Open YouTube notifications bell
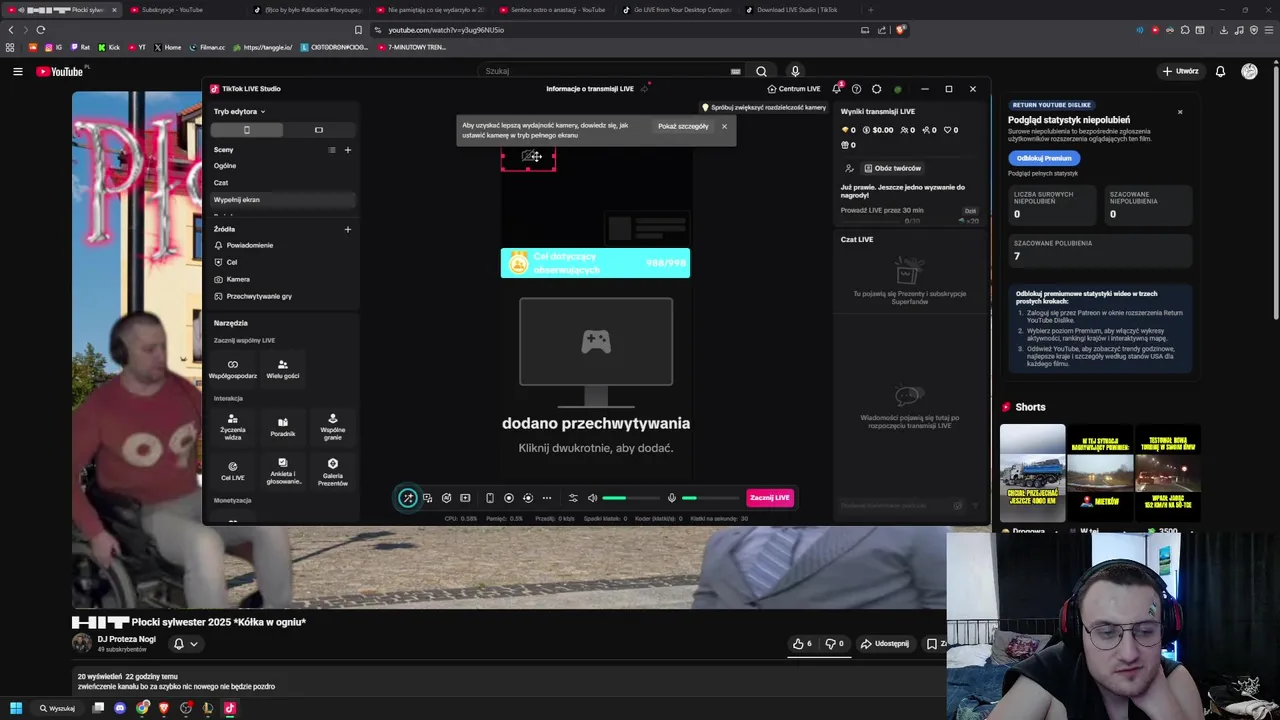 coord(1220,71)
